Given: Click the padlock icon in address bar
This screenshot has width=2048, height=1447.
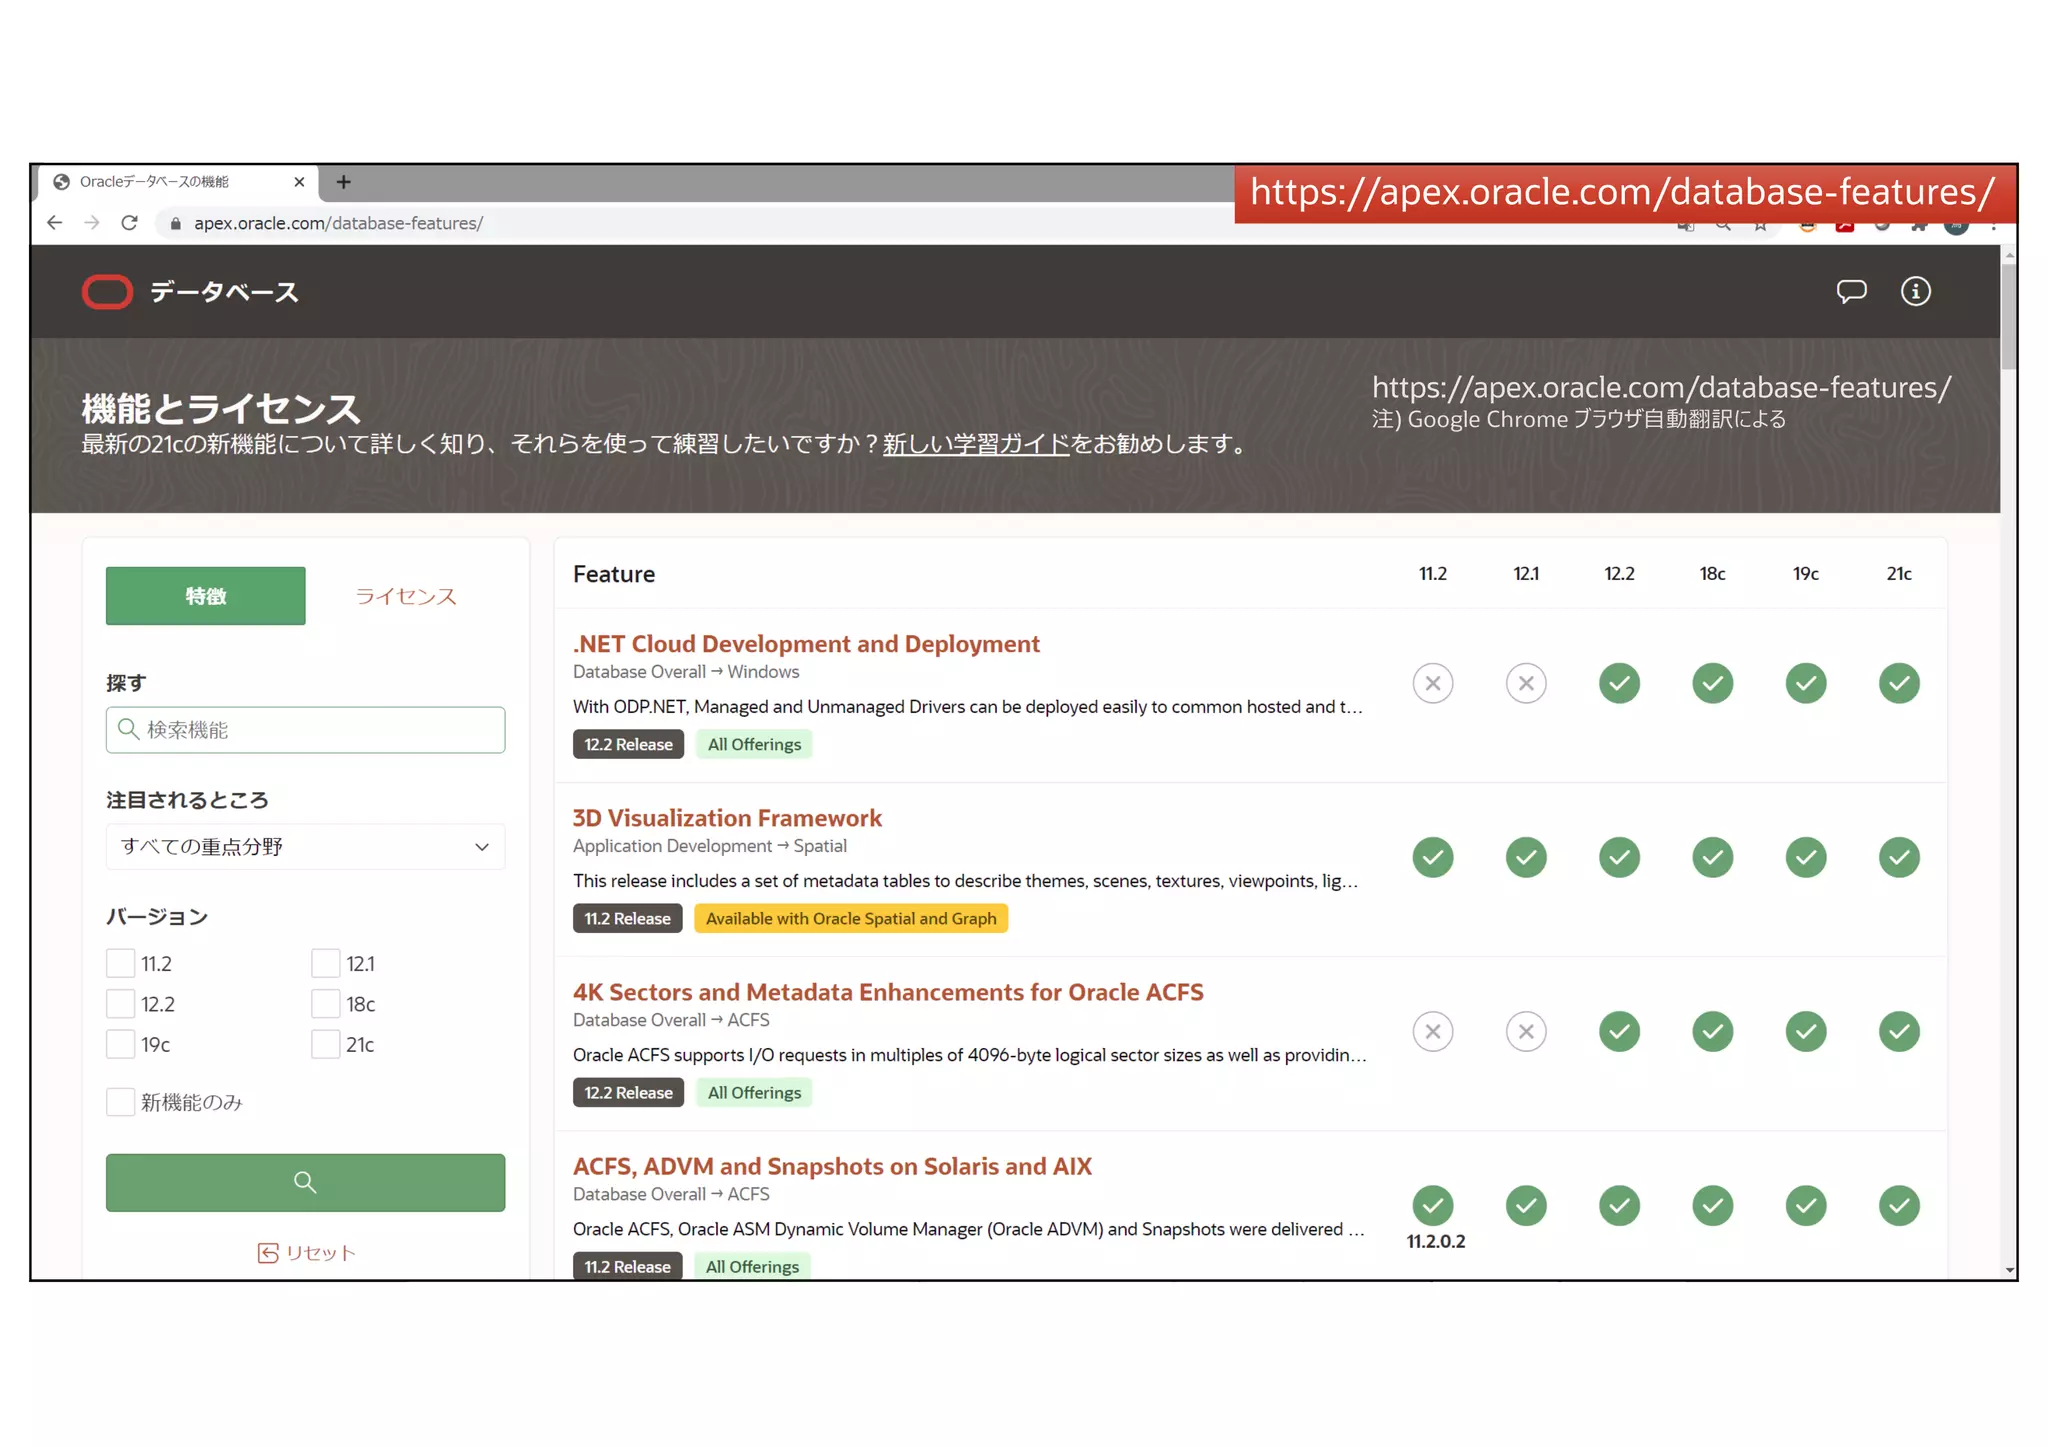Looking at the screenshot, I should [175, 223].
